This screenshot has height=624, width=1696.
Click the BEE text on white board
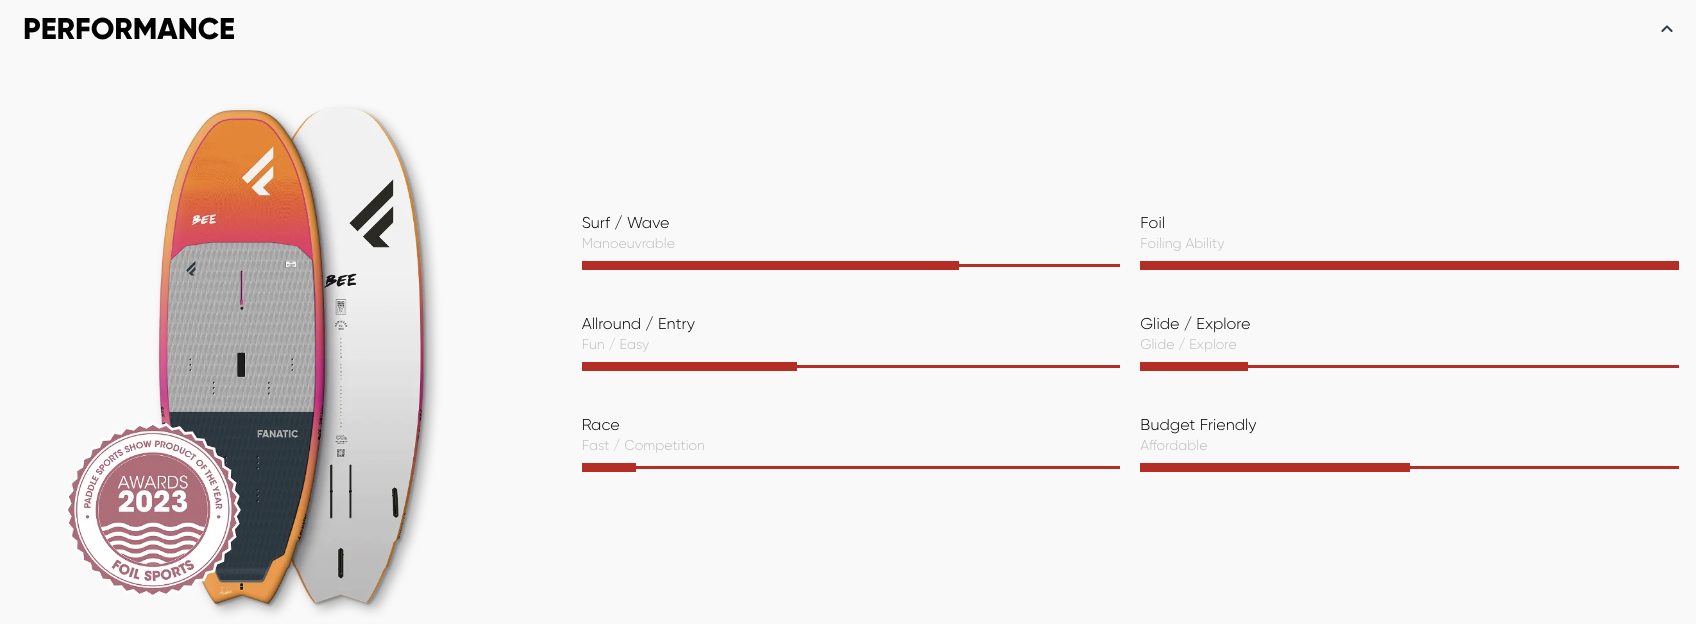341,280
